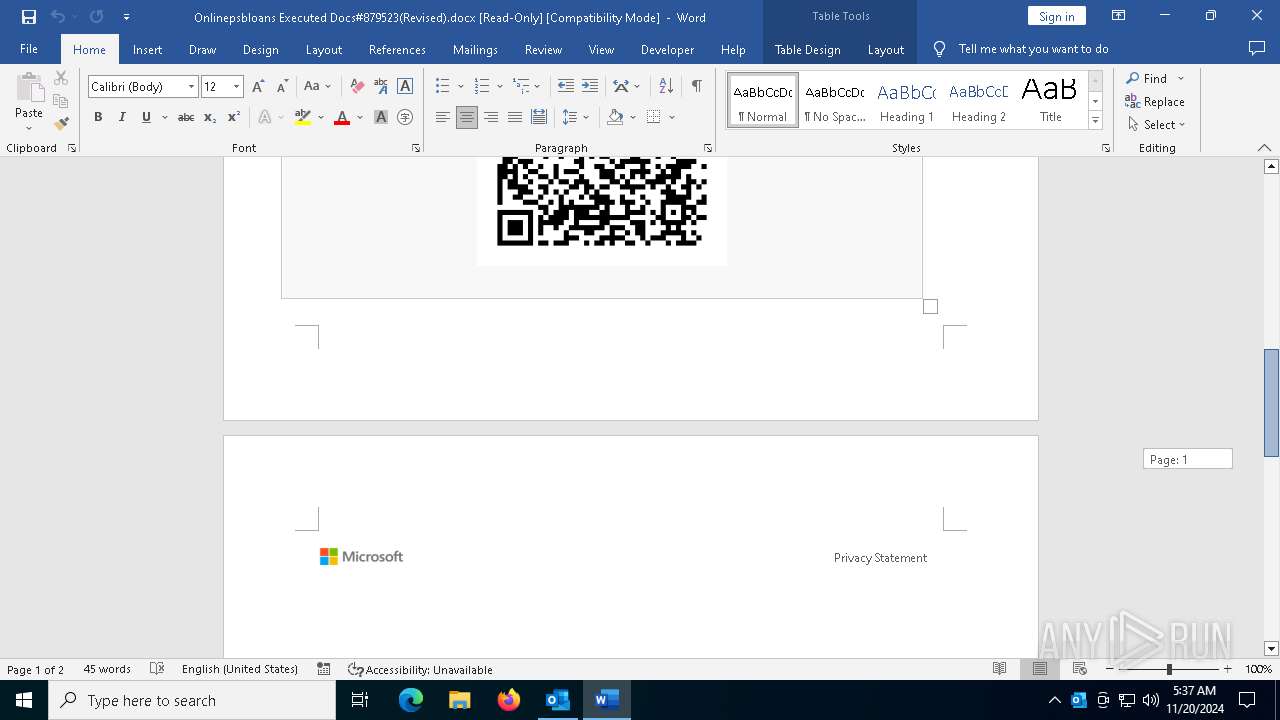1280x720 pixels.
Task: Decrease font size with the shrink font icon
Action: 282,87
